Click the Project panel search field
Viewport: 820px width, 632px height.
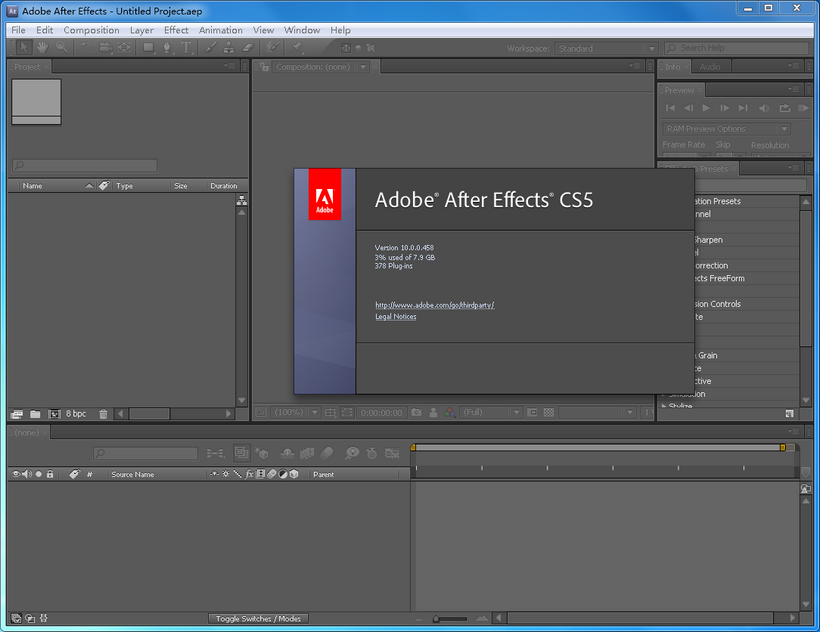(85, 166)
